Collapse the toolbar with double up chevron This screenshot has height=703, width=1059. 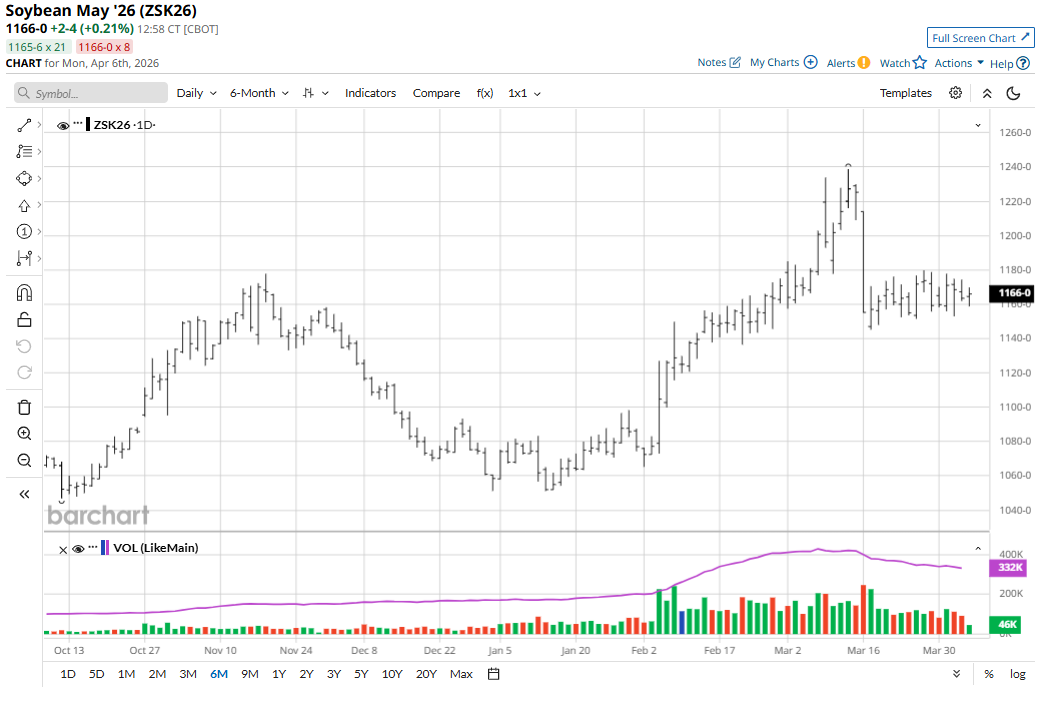(x=987, y=94)
